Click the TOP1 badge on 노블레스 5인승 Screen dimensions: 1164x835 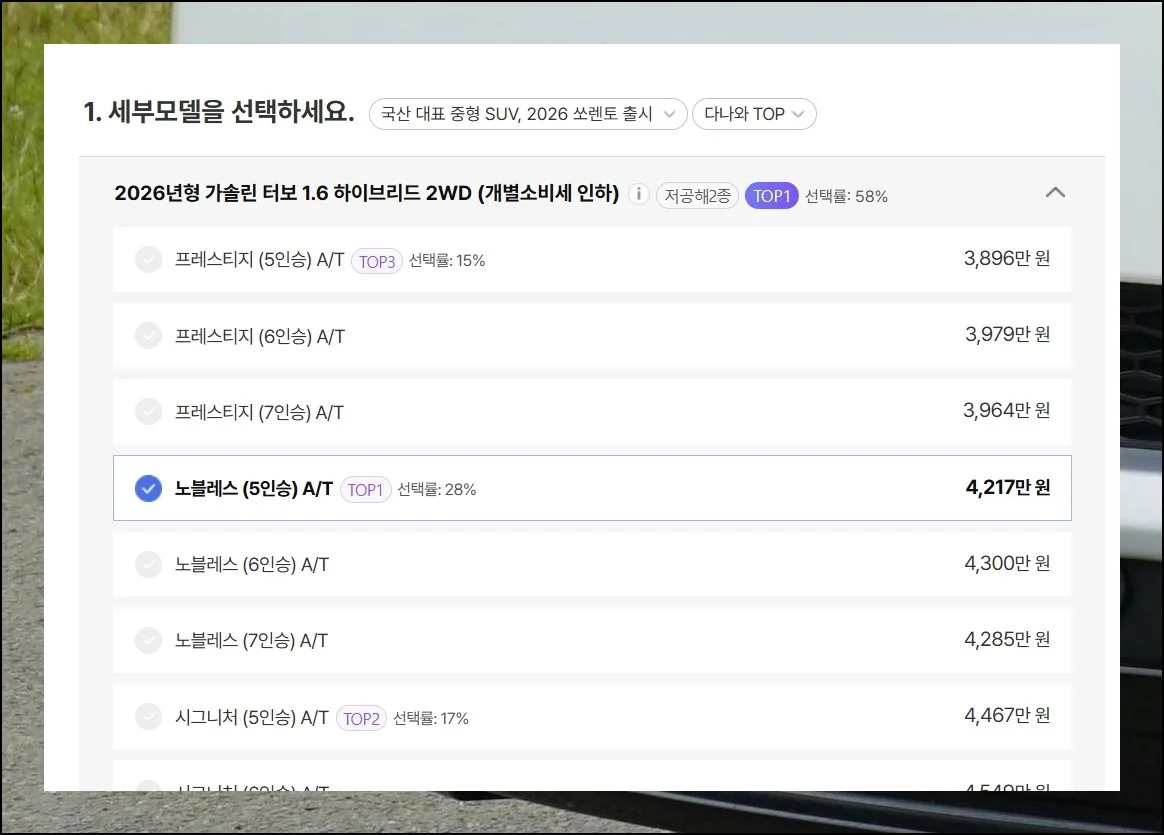click(x=365, y=489)
